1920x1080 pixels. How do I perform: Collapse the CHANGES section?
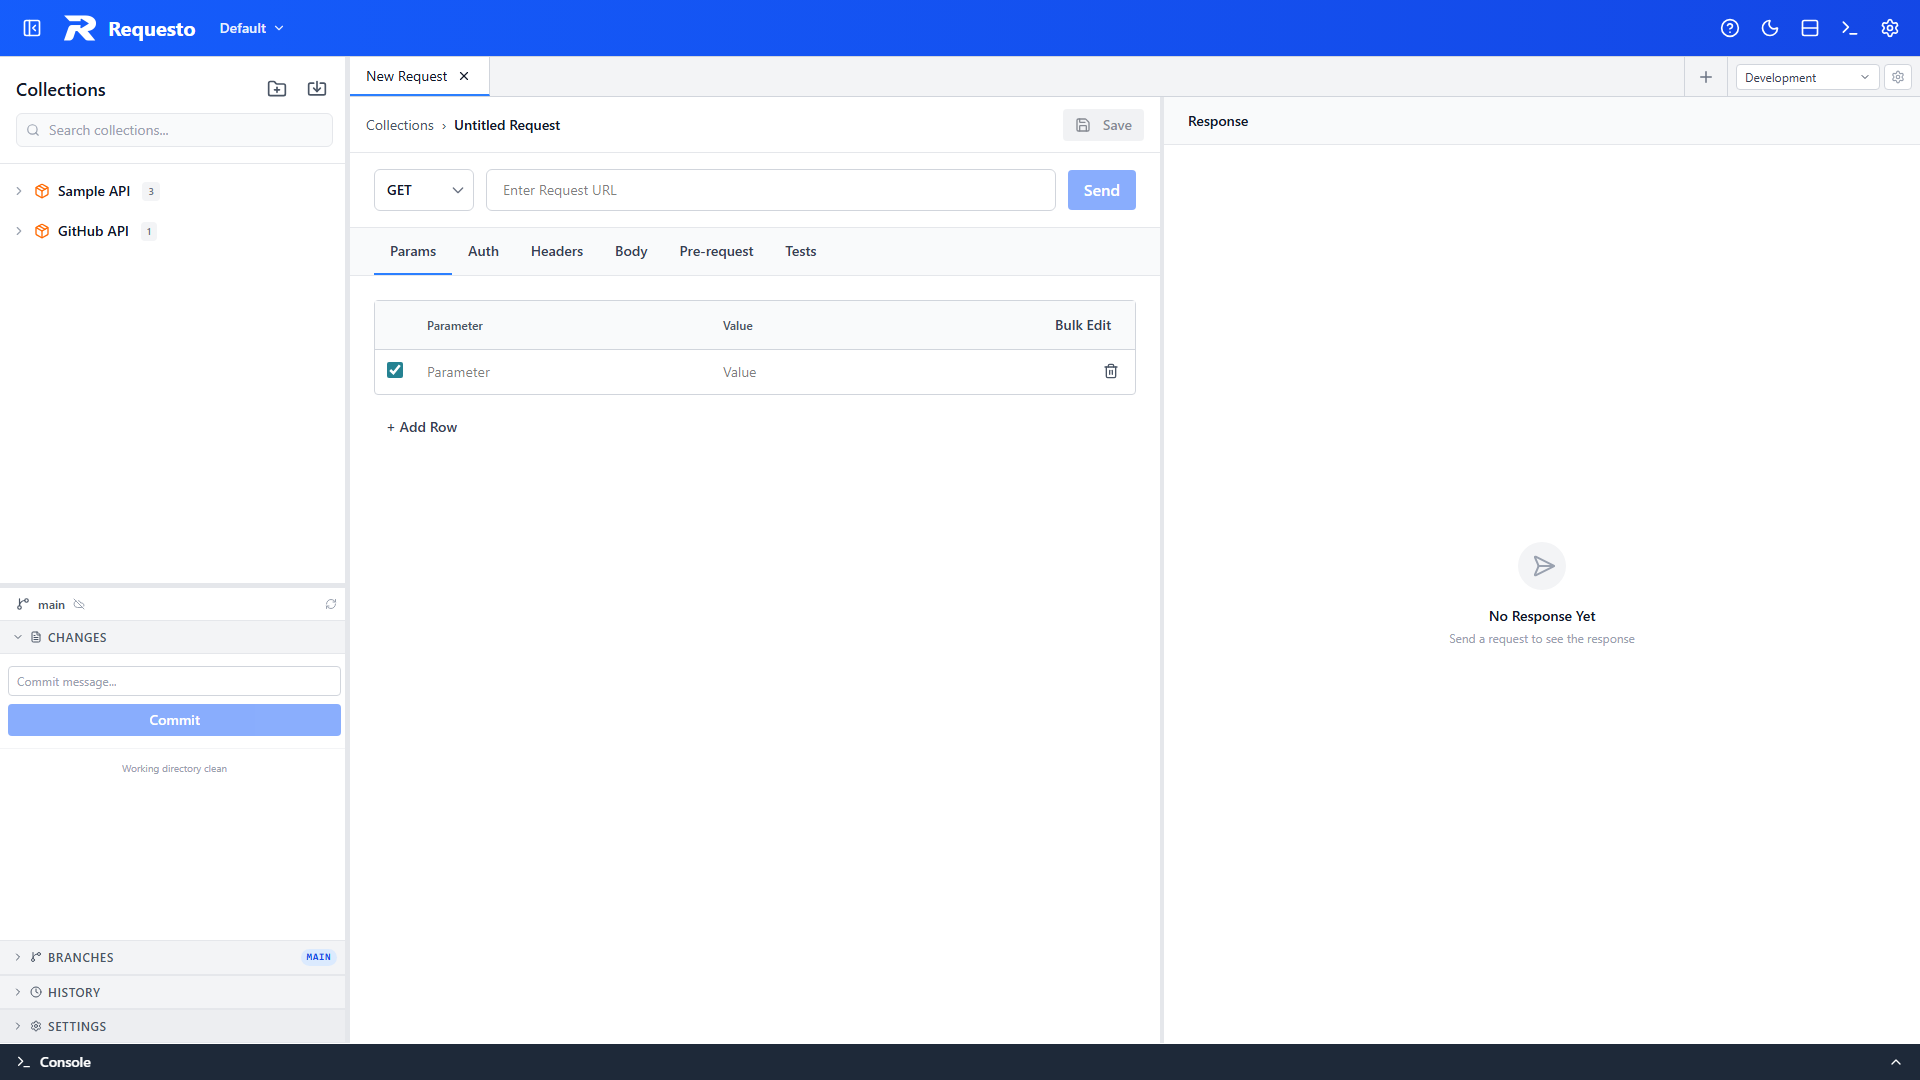[173, 637]
